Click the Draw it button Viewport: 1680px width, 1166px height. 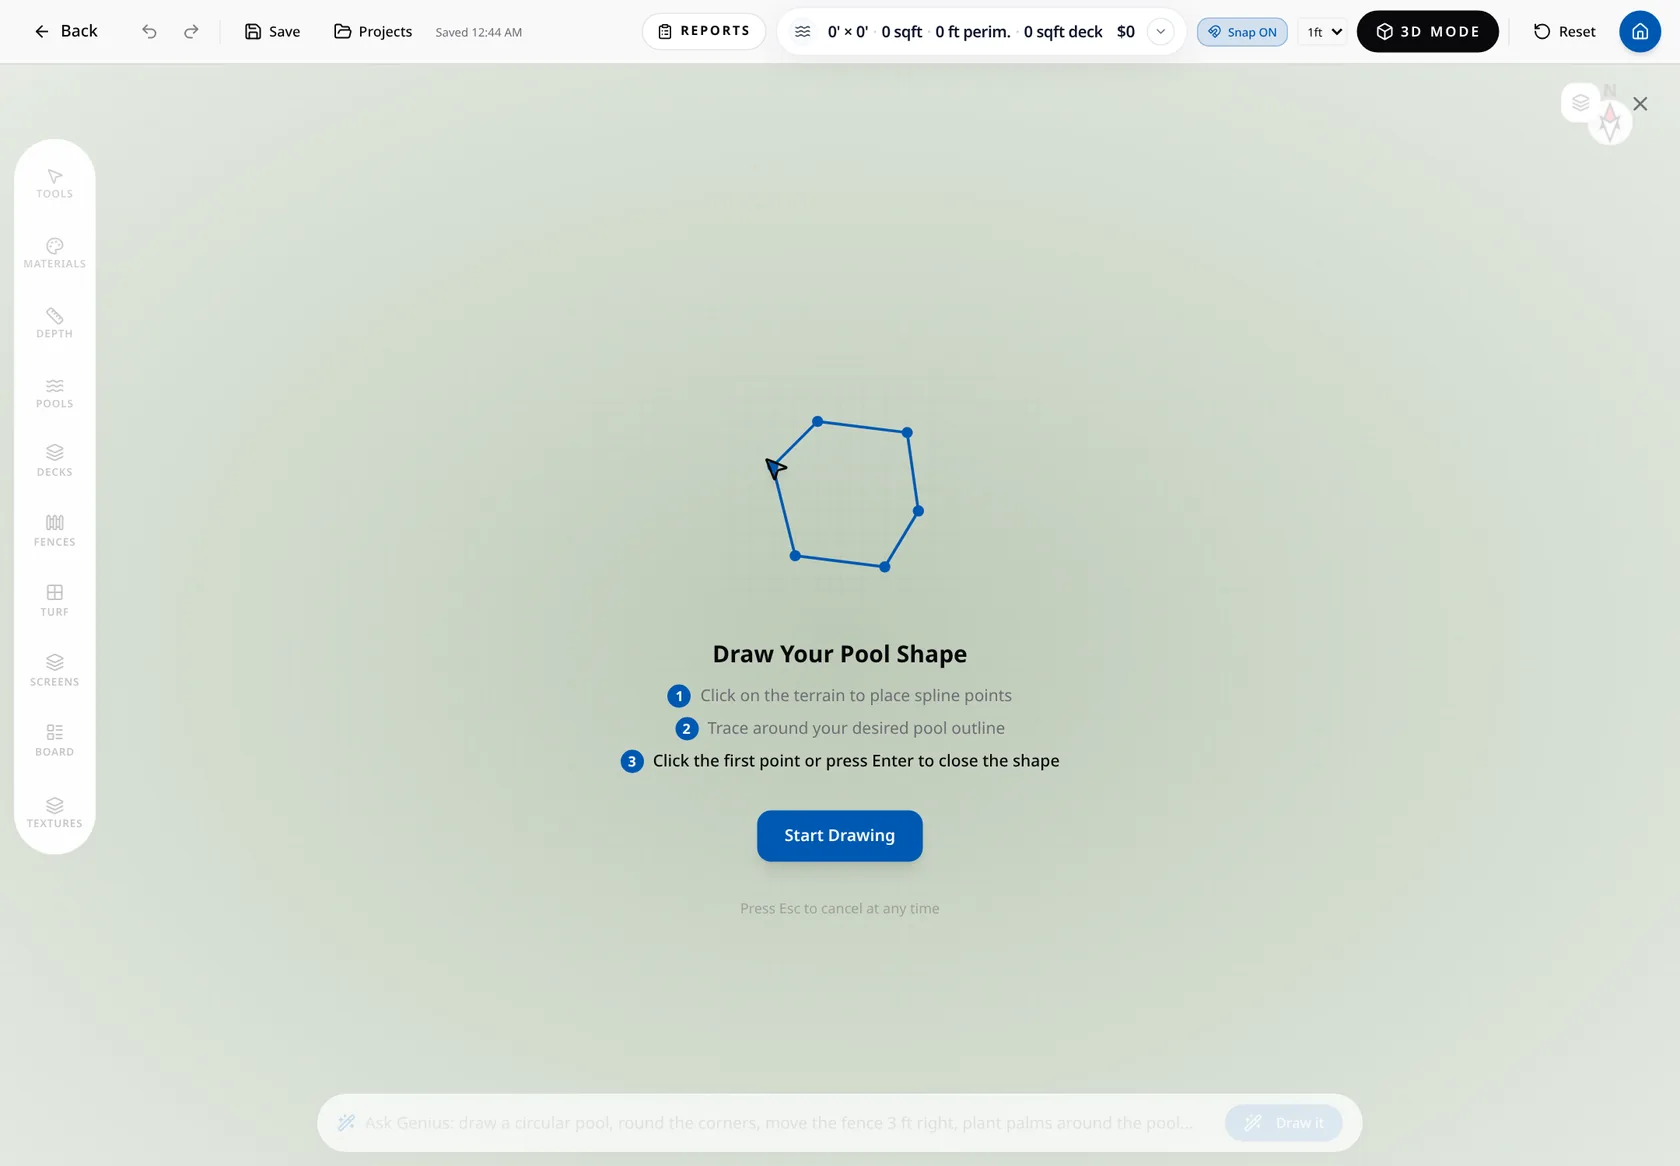(x=1284, y=1123)
